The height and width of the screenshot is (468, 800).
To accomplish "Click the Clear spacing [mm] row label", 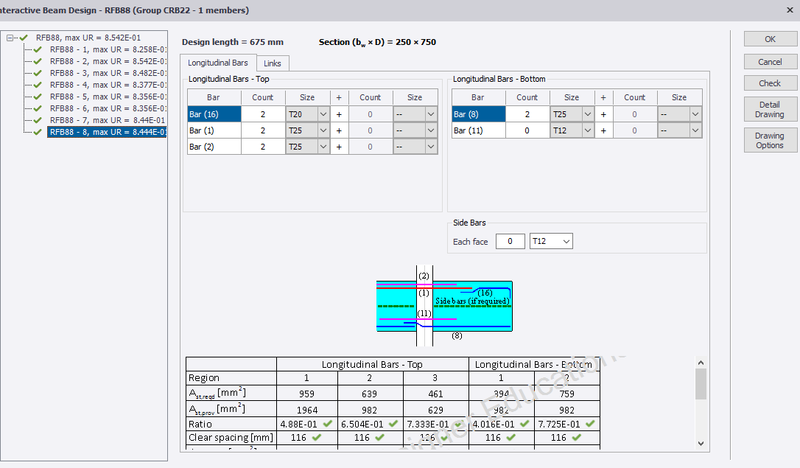I will coord(231,438).
